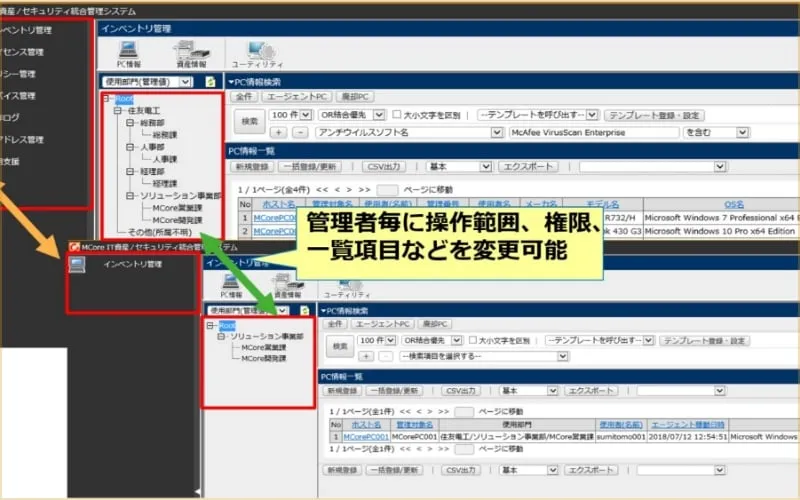
Task: Toggle 大小文字を区別 checkbox in upper window
Action: click(396, 114)
